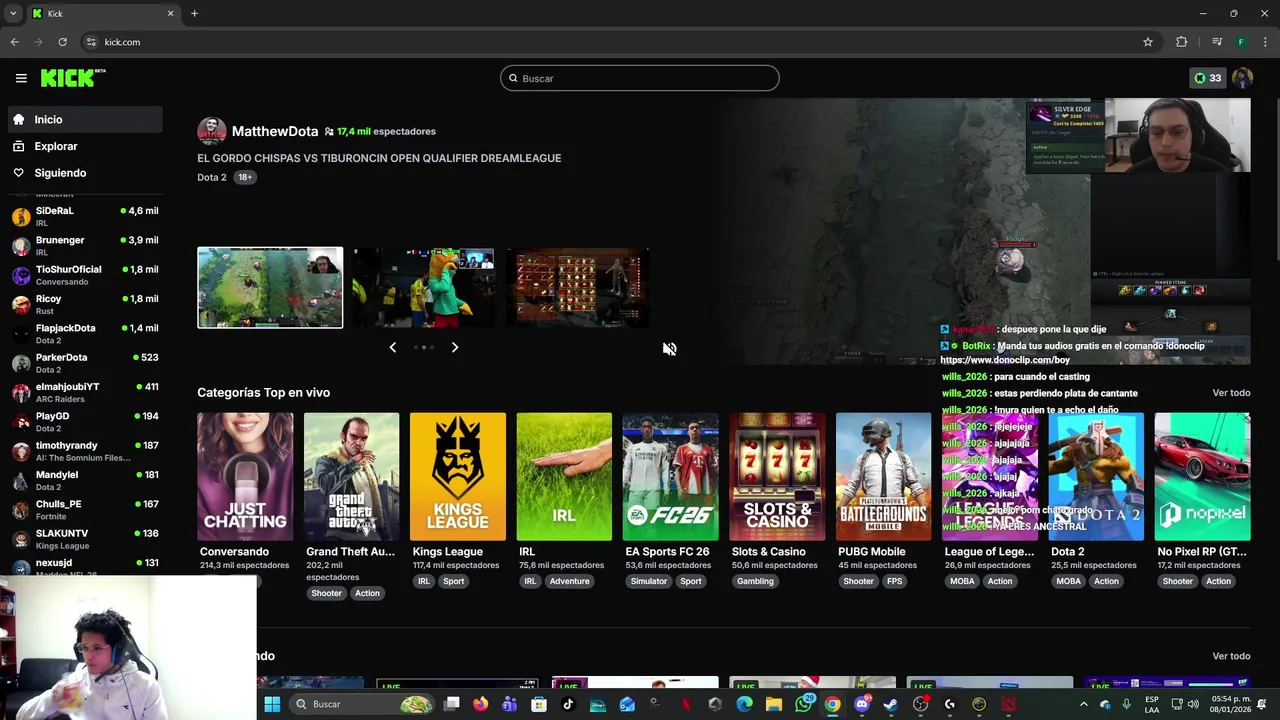The image size is (1280, 720).
Task: Open Chrome three-dot menu
Action: (1265, 42)
